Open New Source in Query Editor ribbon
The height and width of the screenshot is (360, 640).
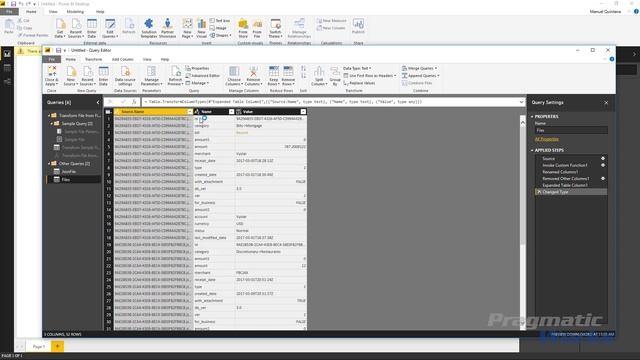pos(71,76)
